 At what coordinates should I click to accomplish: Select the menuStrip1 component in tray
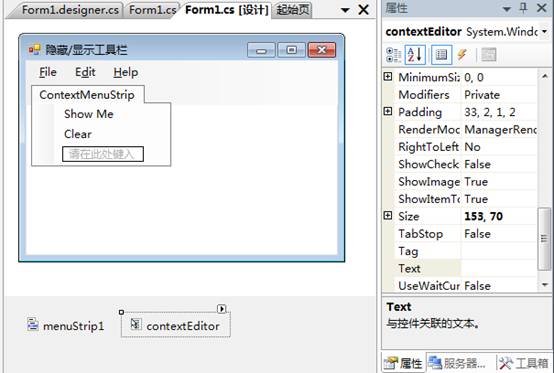66,325
